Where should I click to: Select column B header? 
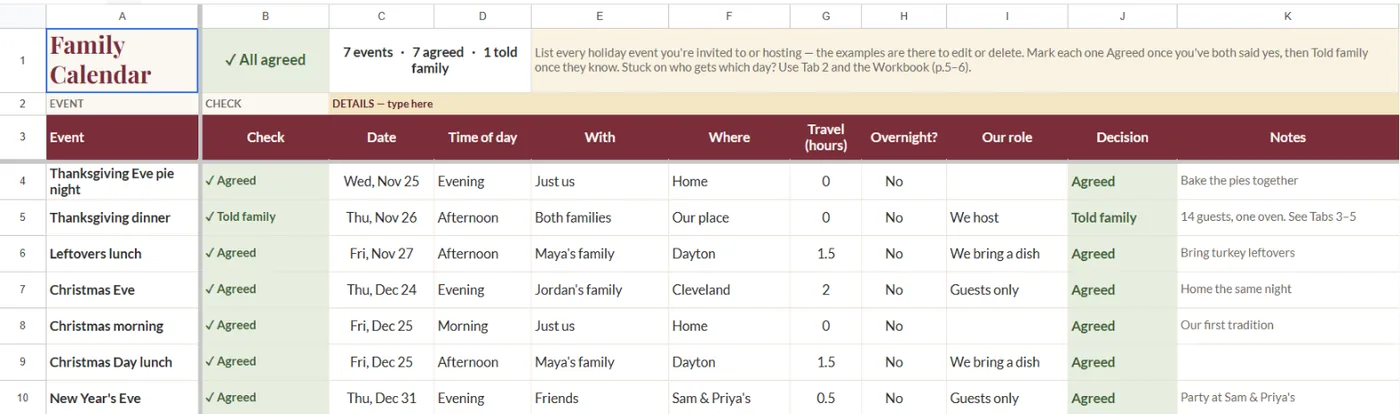[x=265, y=16]
